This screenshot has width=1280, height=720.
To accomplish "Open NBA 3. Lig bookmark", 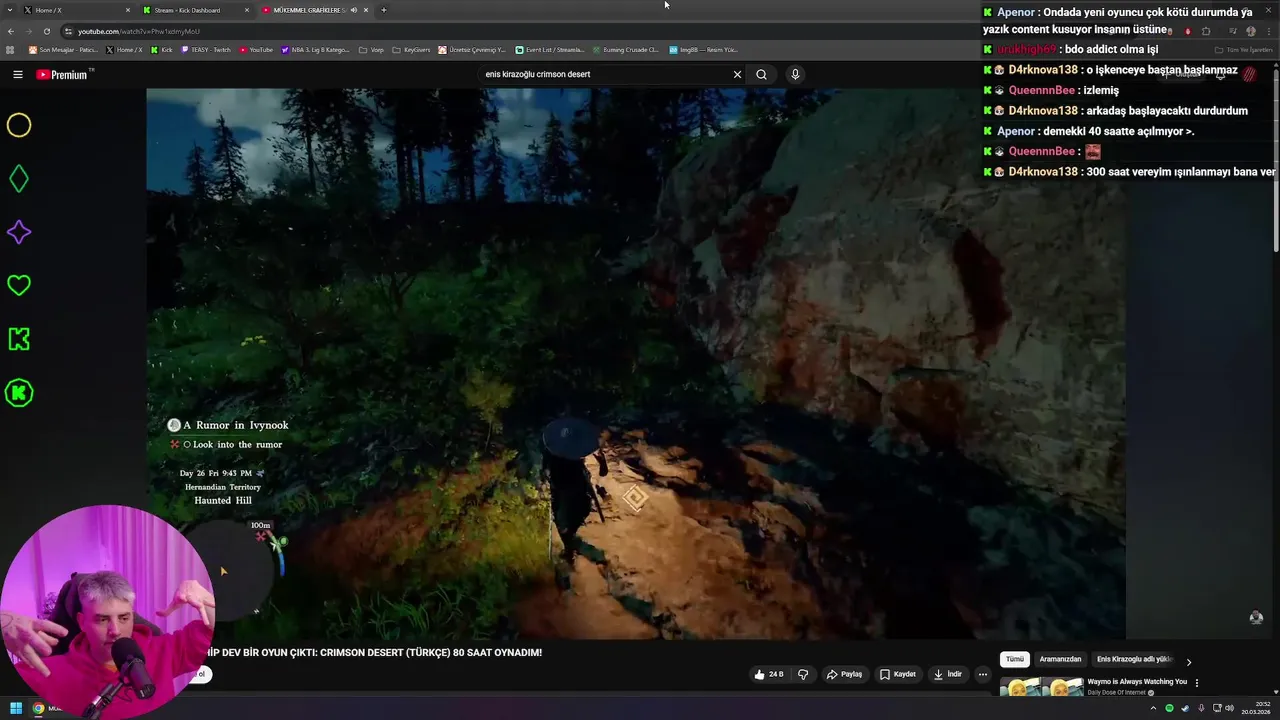I will coord(316,49).
